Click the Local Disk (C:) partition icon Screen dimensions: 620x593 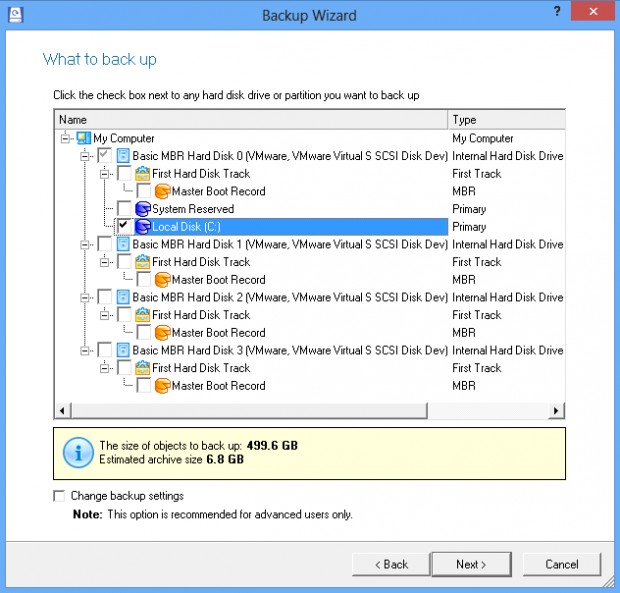coord(142,227)
